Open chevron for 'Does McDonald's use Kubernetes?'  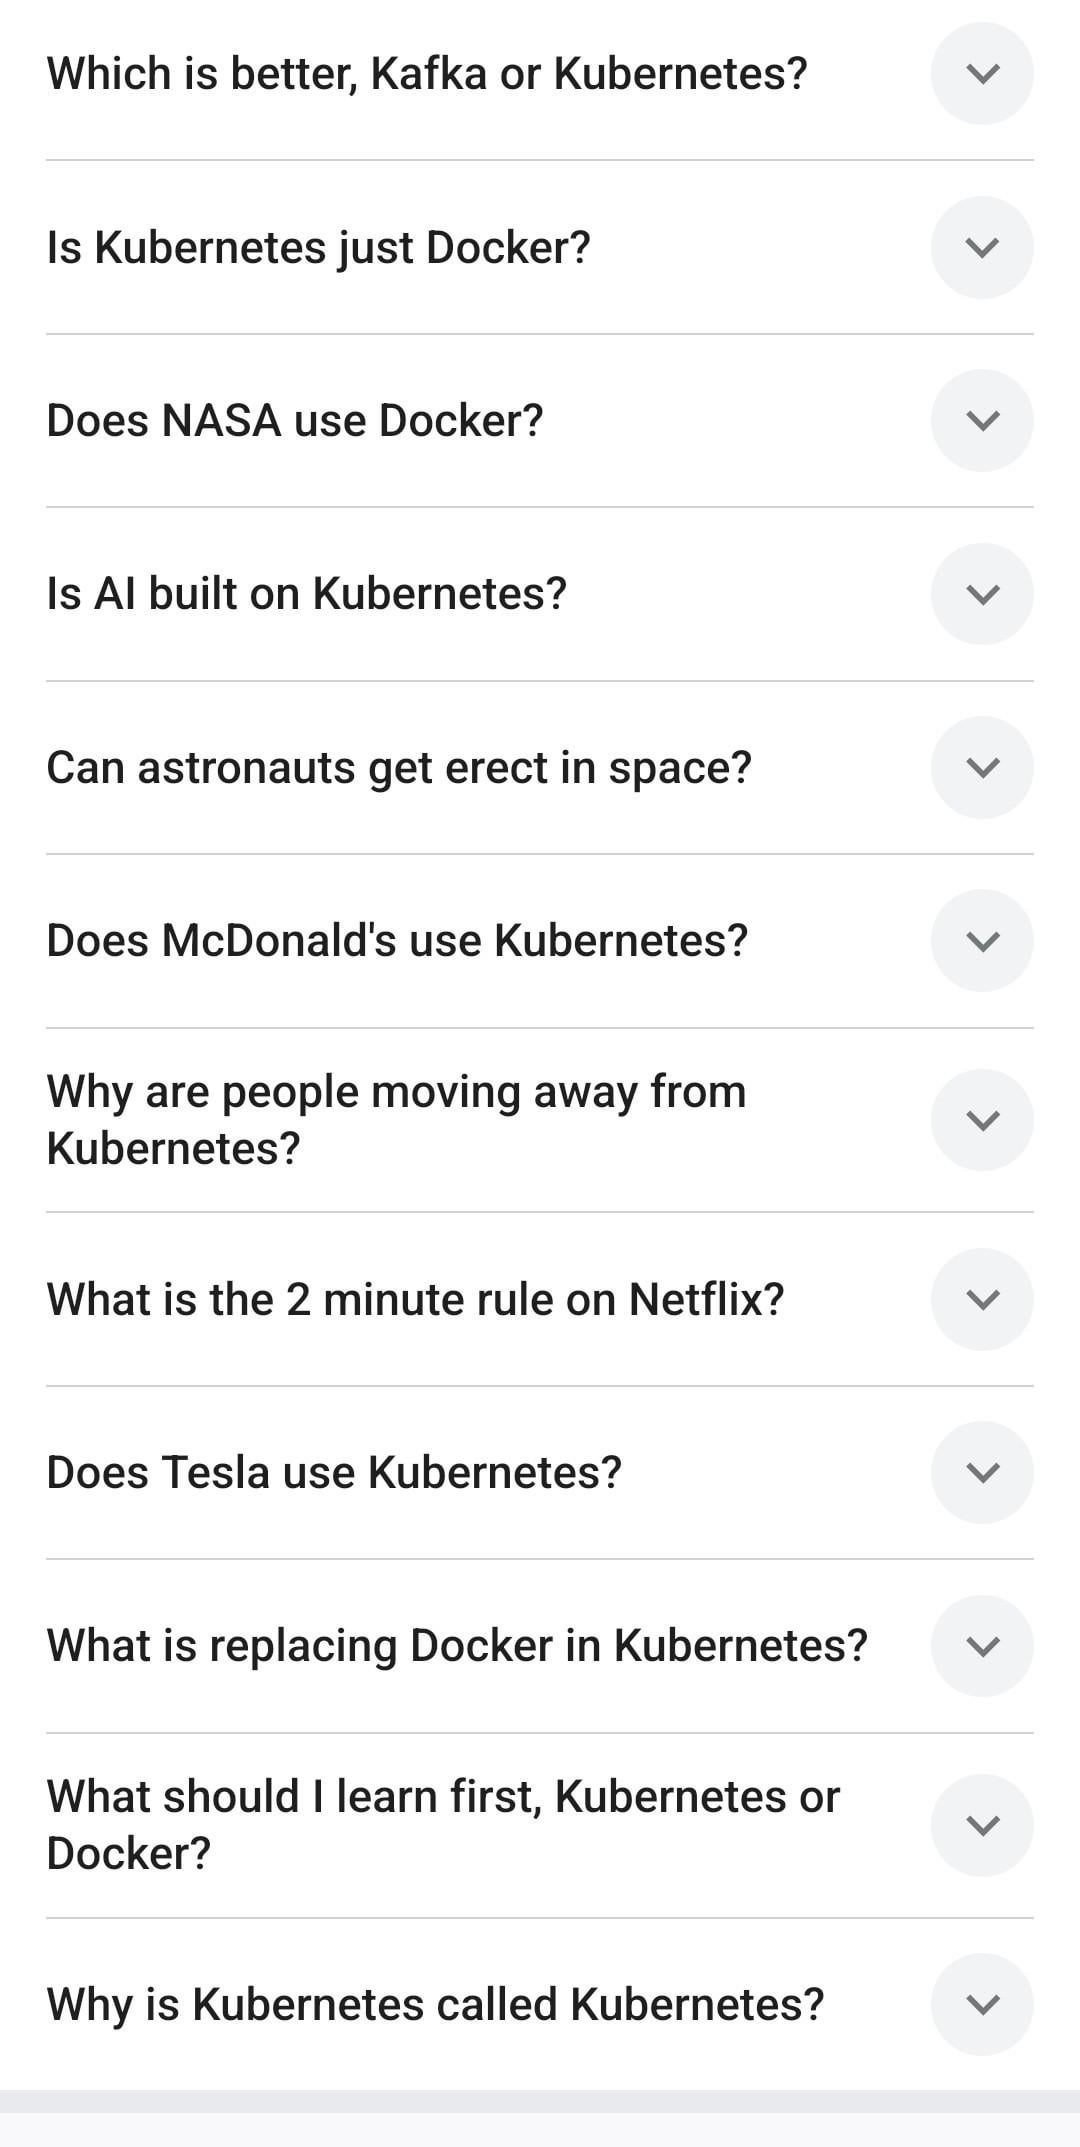coord(982,940)
